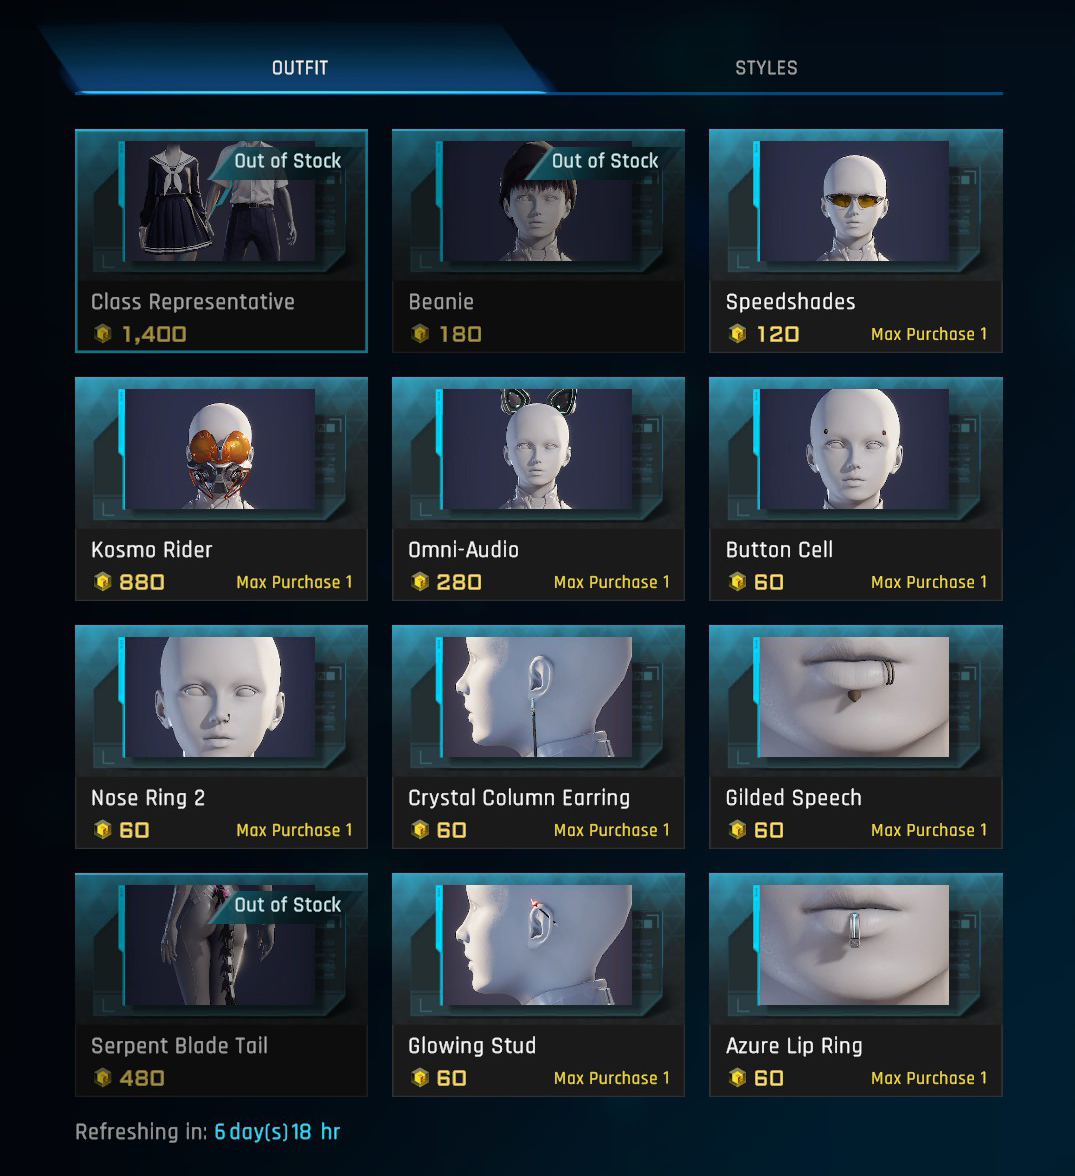Click the Azure Lip Ring name label
Image resolution: width=1075 pixels, height=1176 pixels.
[x=794, y=1046]
